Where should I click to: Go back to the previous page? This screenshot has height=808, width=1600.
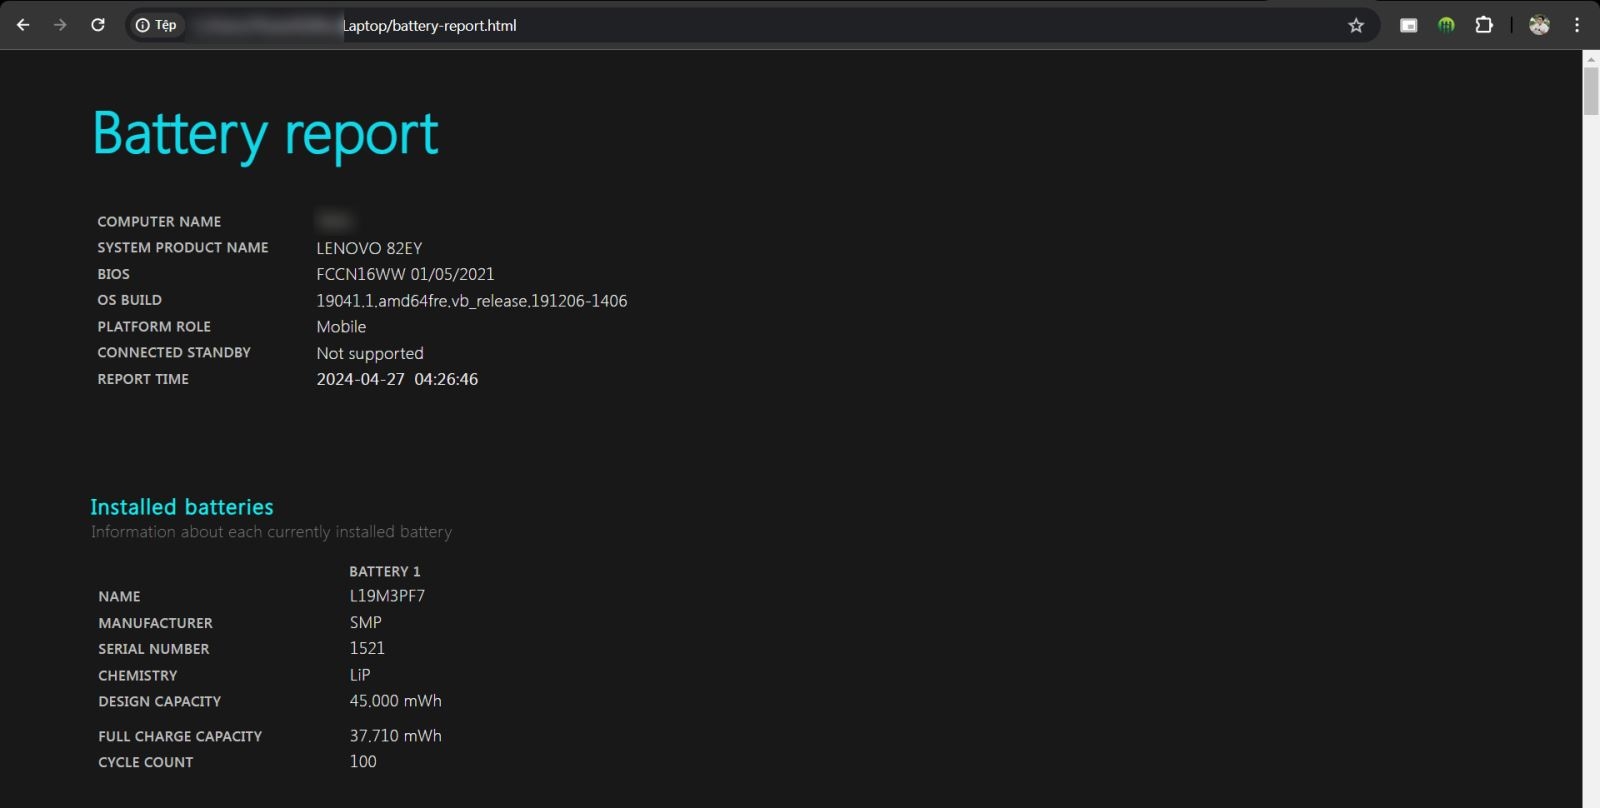(x=23, y=25)
